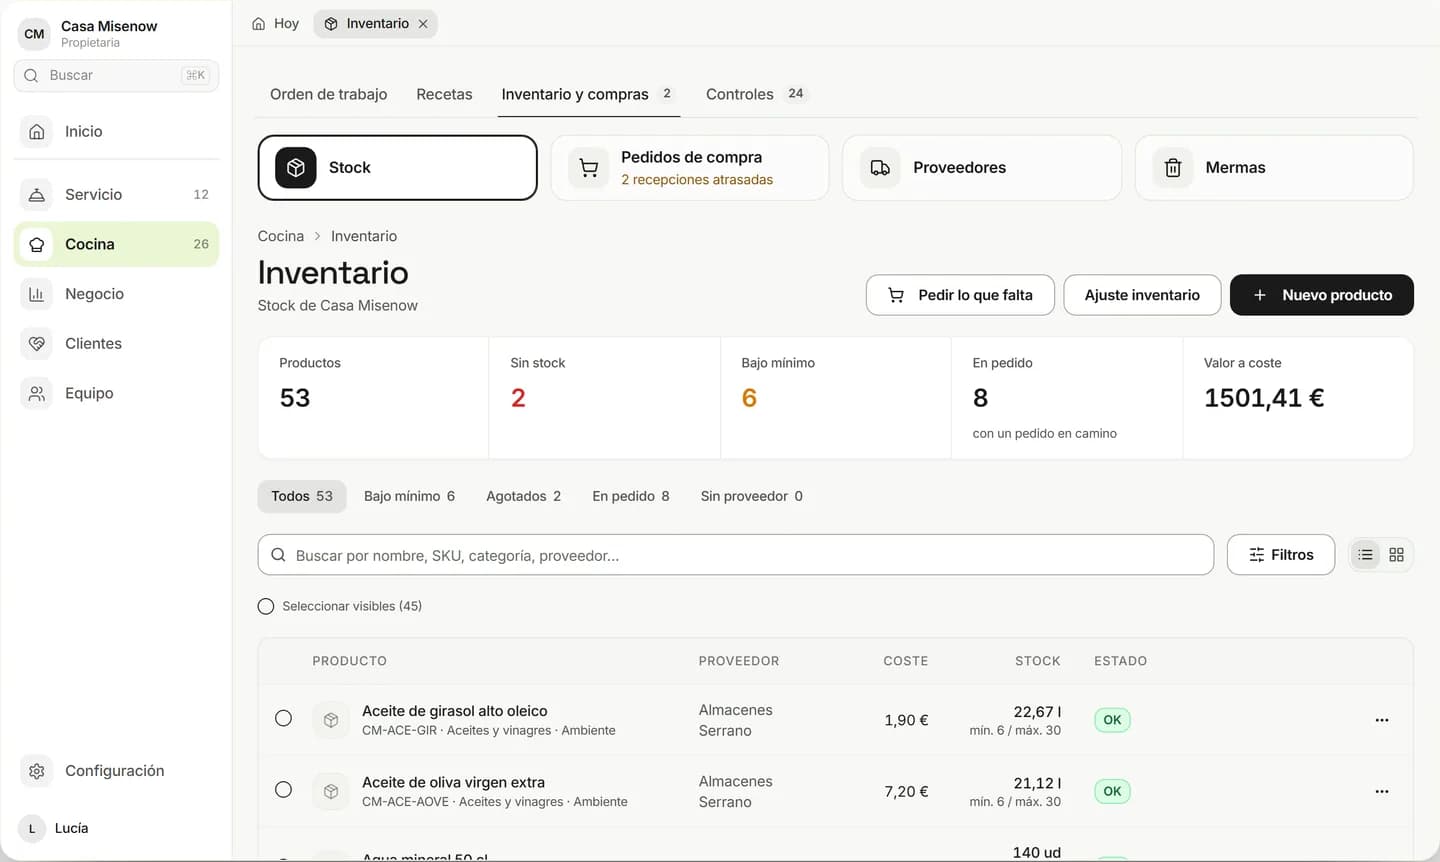
Task: Click the Mermas trash icon
Action: coord(1173,168)
